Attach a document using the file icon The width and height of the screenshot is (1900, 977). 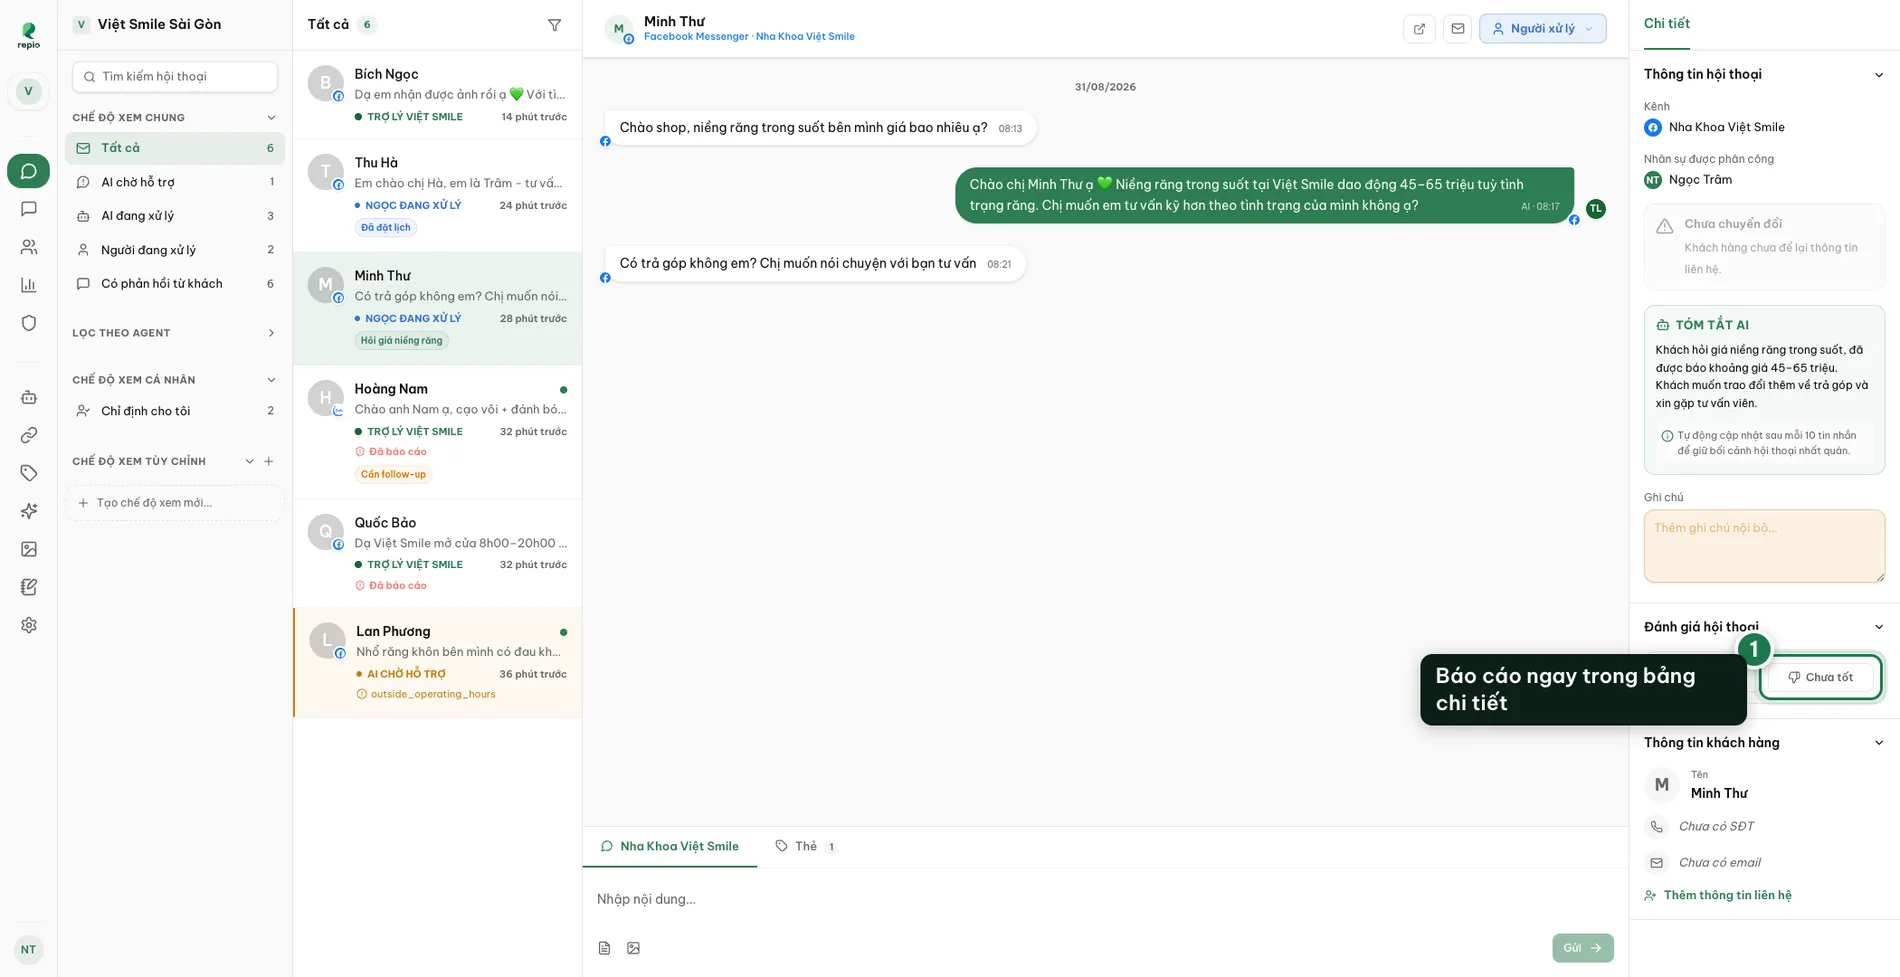(604, 948)
